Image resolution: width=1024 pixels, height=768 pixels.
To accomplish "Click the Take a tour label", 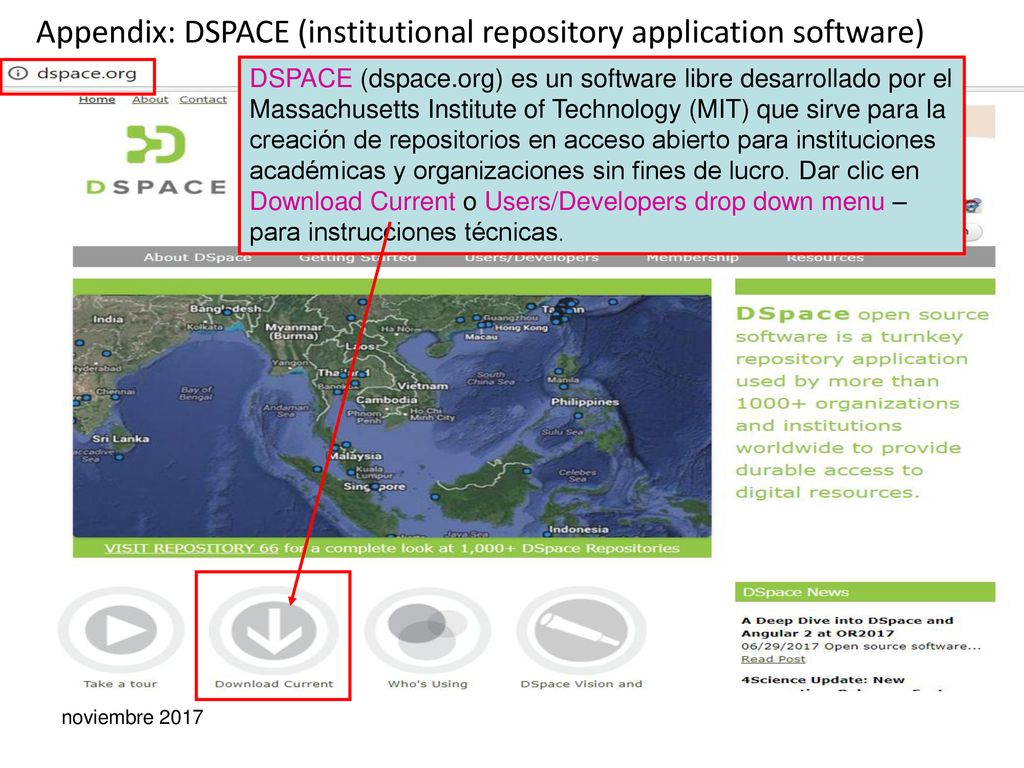I will [120, 684].
